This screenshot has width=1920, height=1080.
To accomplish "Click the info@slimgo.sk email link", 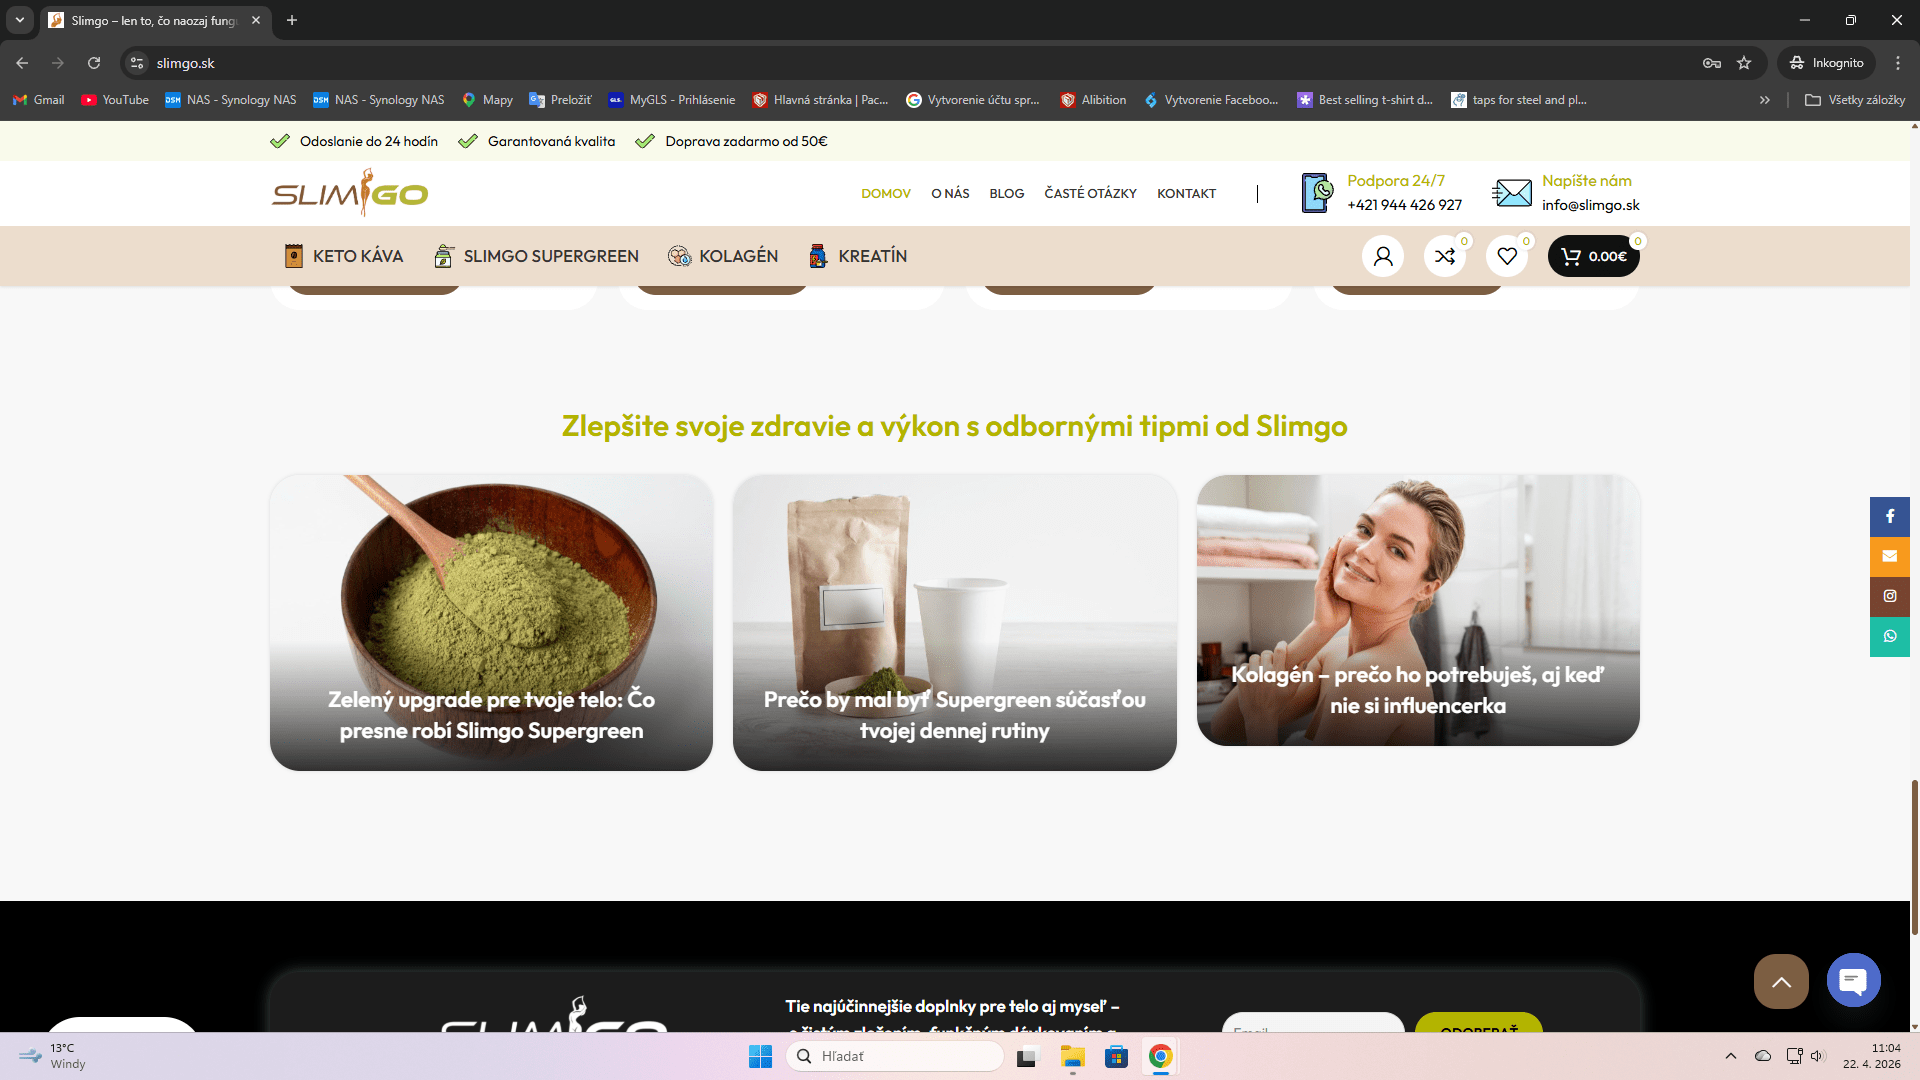I will [1590, 205].
